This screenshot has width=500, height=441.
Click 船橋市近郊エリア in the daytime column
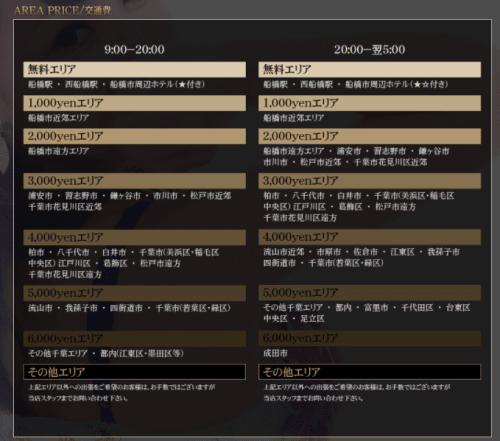click(59, 118)
